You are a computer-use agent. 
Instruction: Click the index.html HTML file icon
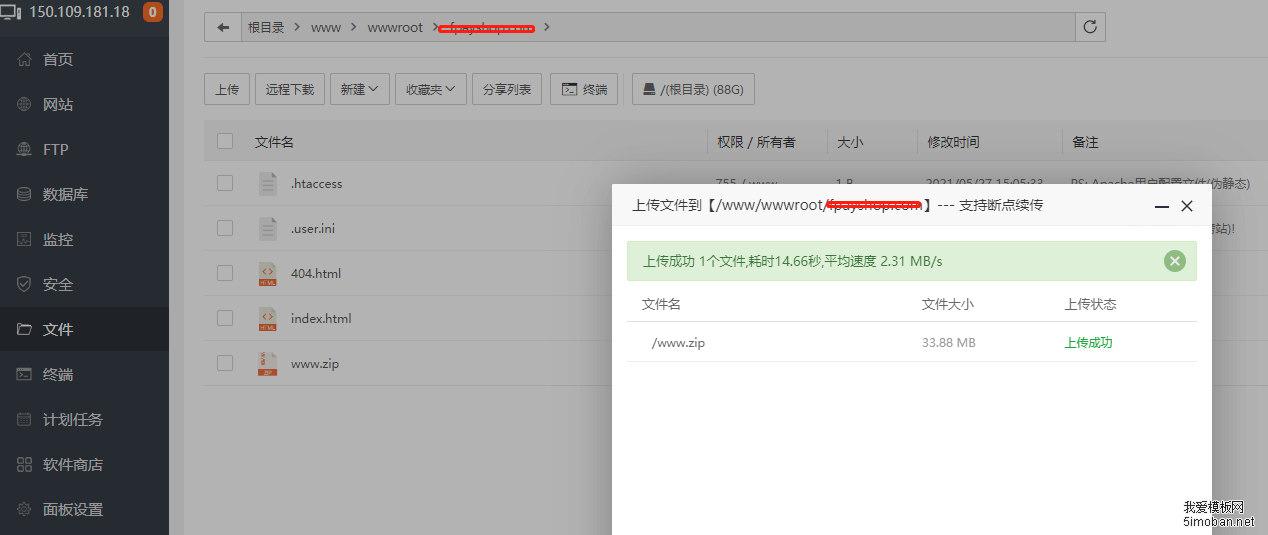coord(267,319)
